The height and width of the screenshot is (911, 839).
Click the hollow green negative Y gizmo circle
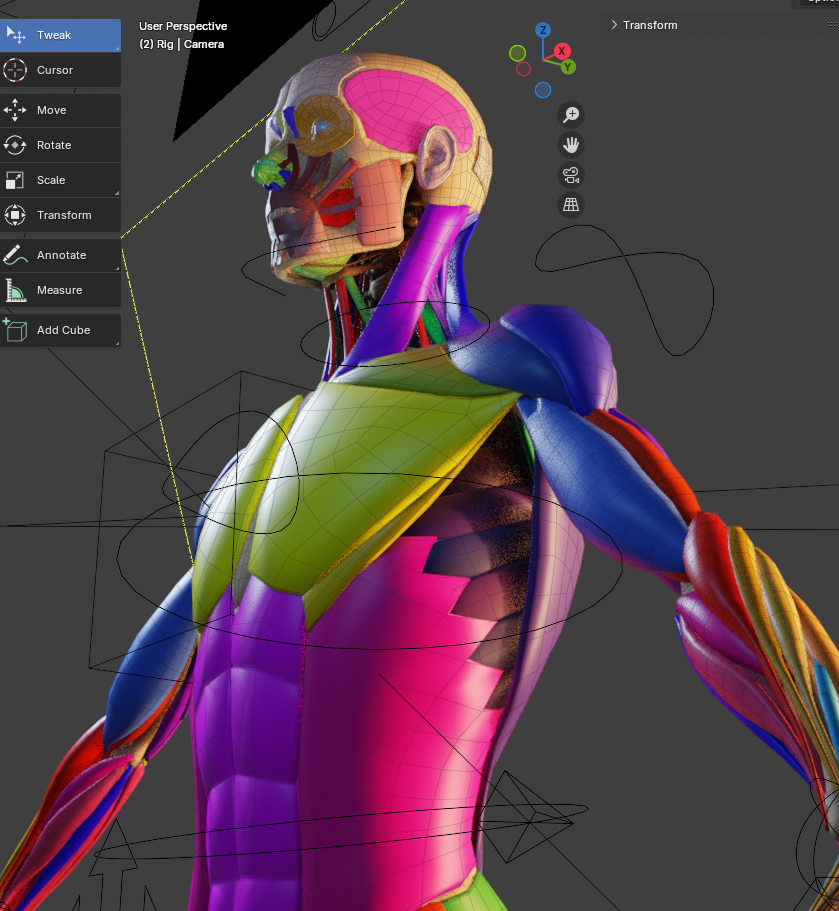click(517, 53)
